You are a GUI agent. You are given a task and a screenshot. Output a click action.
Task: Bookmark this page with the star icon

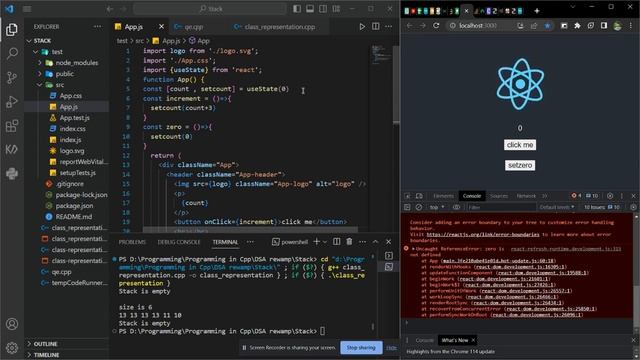tap(547, 26)
